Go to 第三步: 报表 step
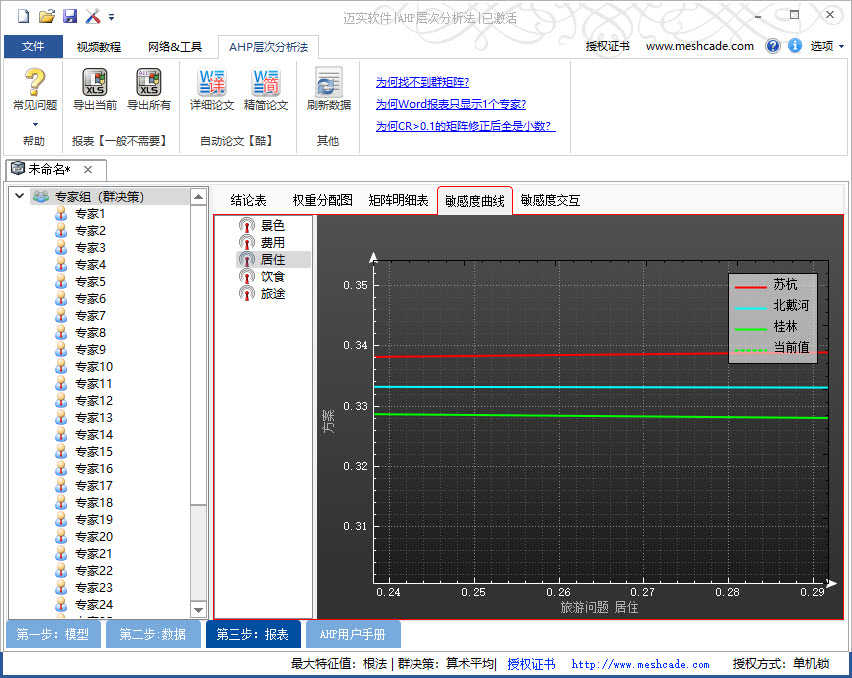Screen dimensions: 852x678 click(253, 634)
